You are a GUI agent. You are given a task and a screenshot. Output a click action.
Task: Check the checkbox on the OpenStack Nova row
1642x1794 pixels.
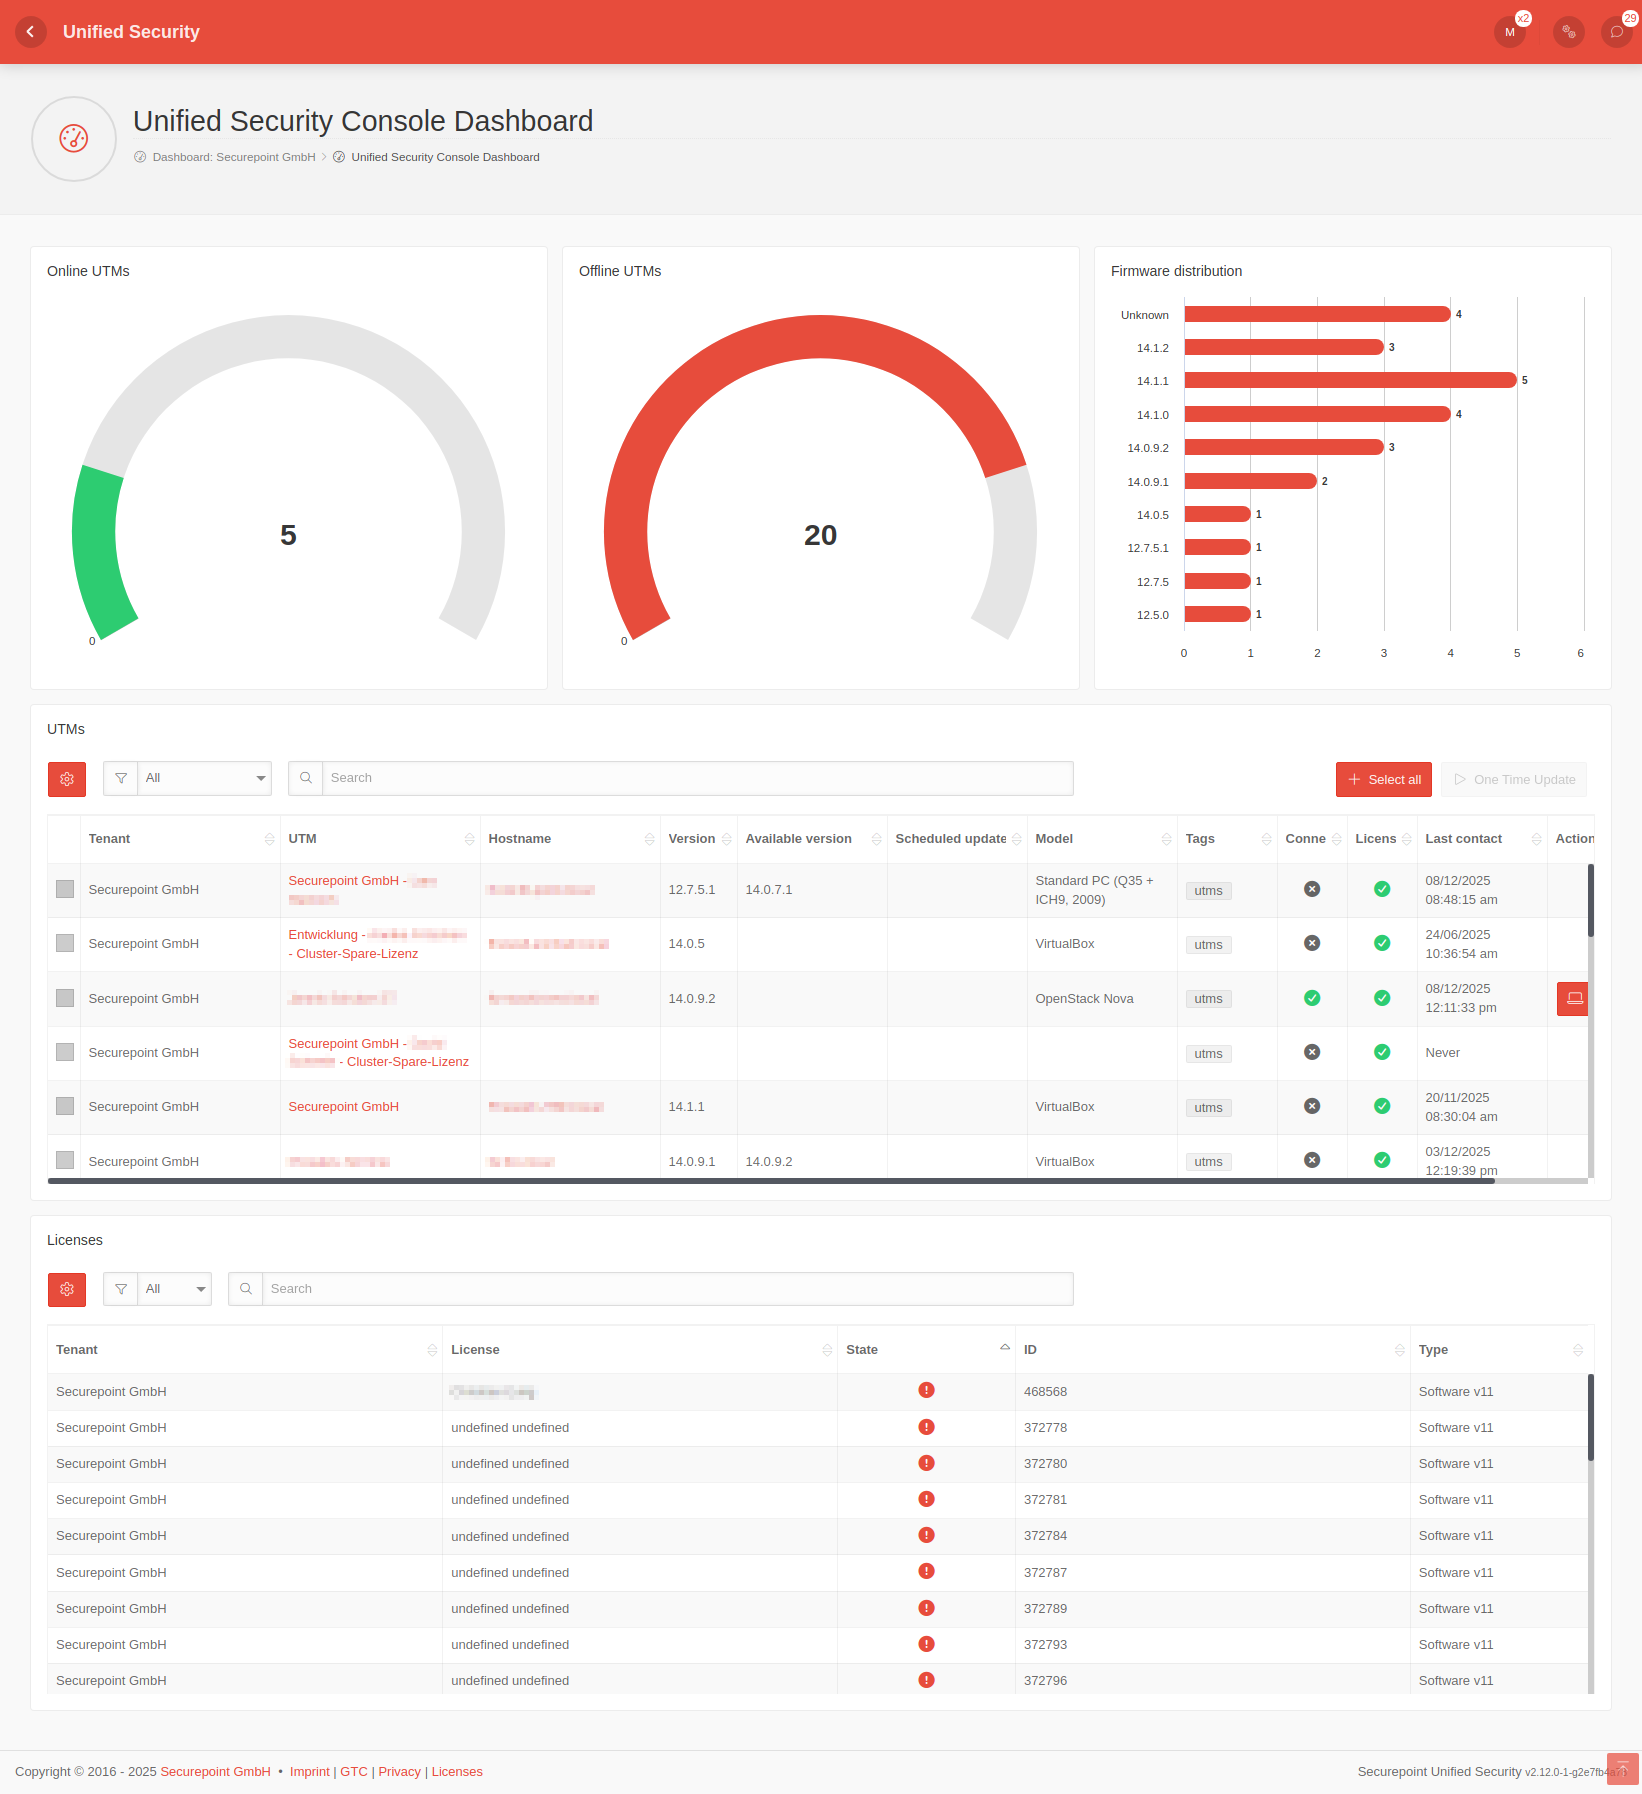[x=64, y=997]
